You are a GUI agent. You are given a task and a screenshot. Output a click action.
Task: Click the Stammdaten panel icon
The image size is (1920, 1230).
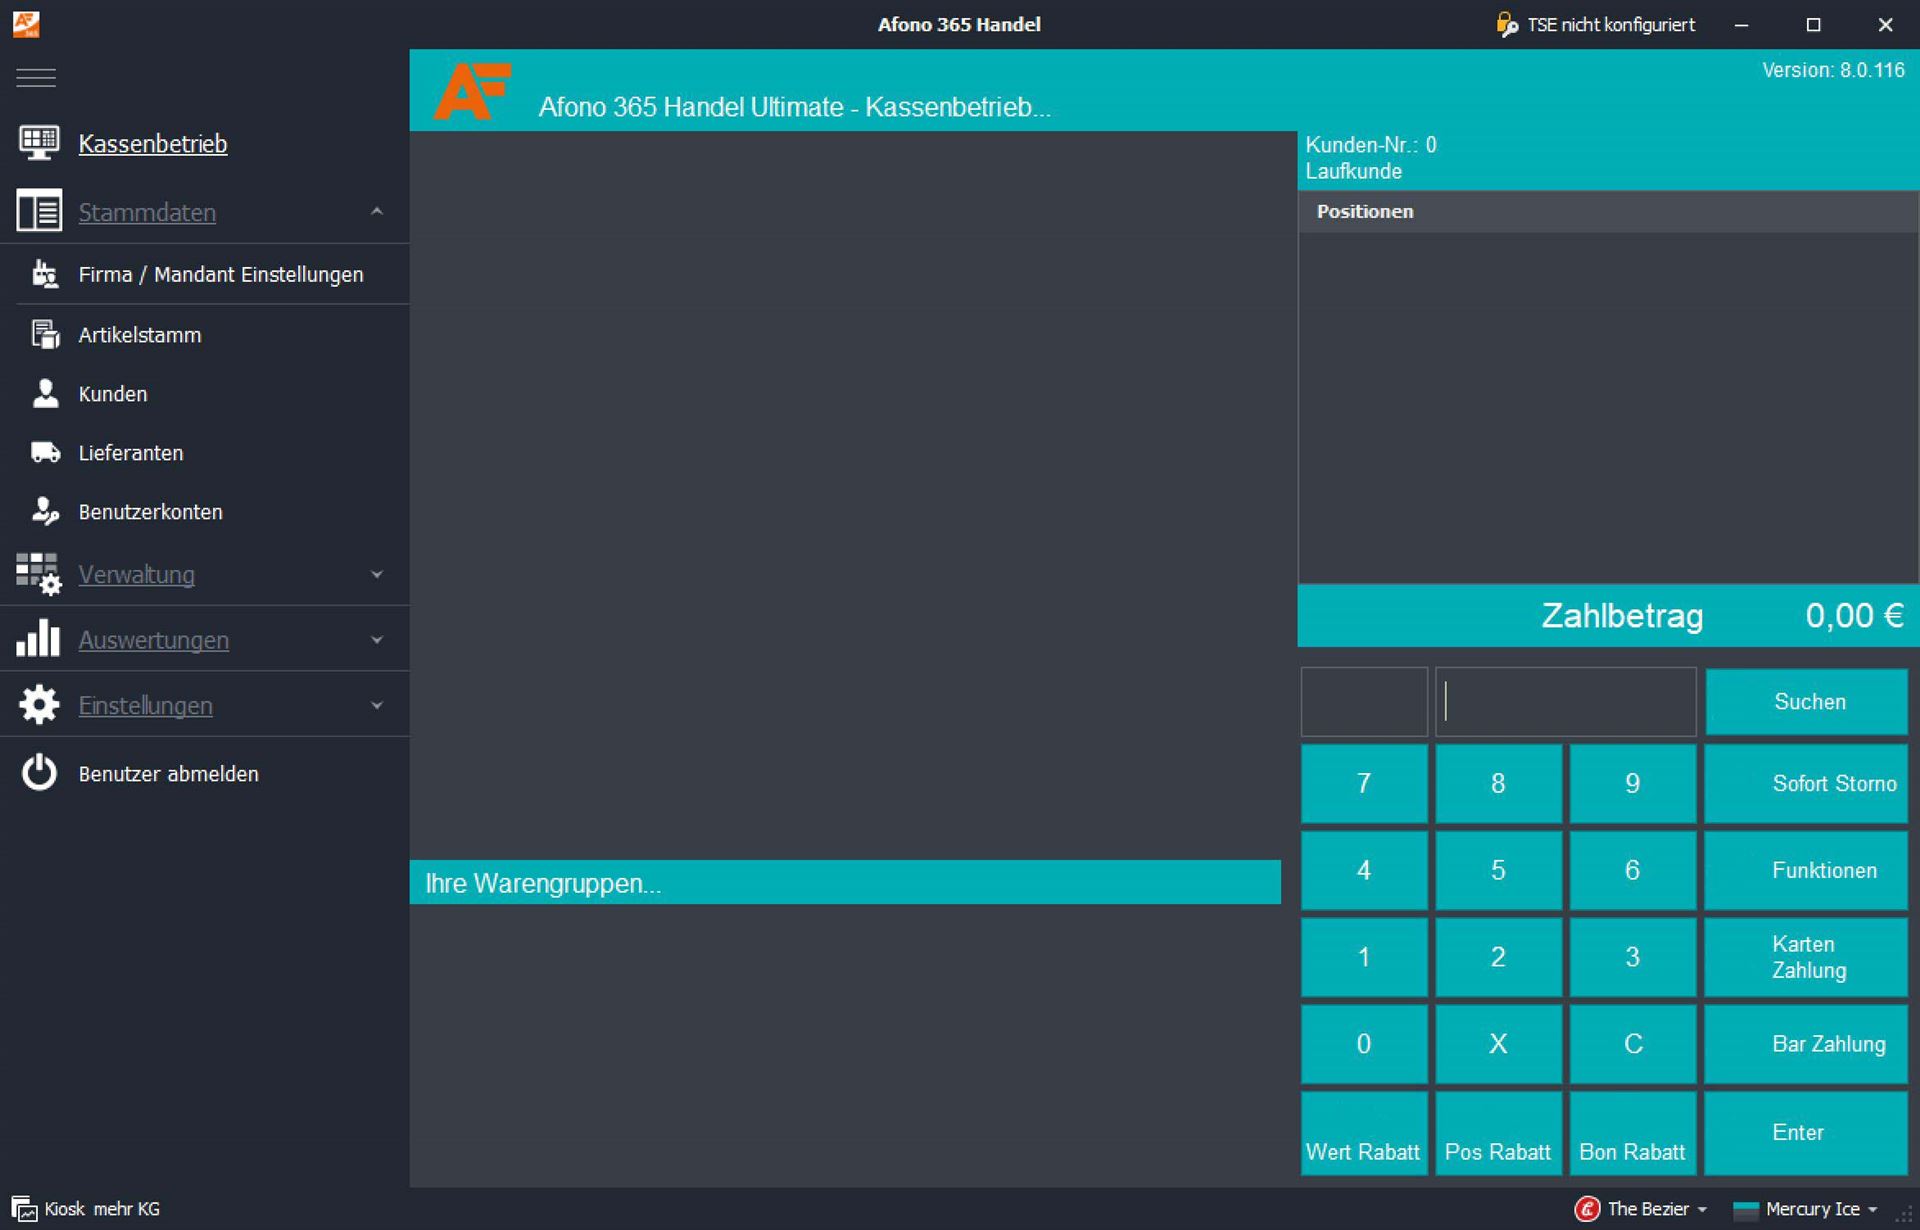click(39, 211)
